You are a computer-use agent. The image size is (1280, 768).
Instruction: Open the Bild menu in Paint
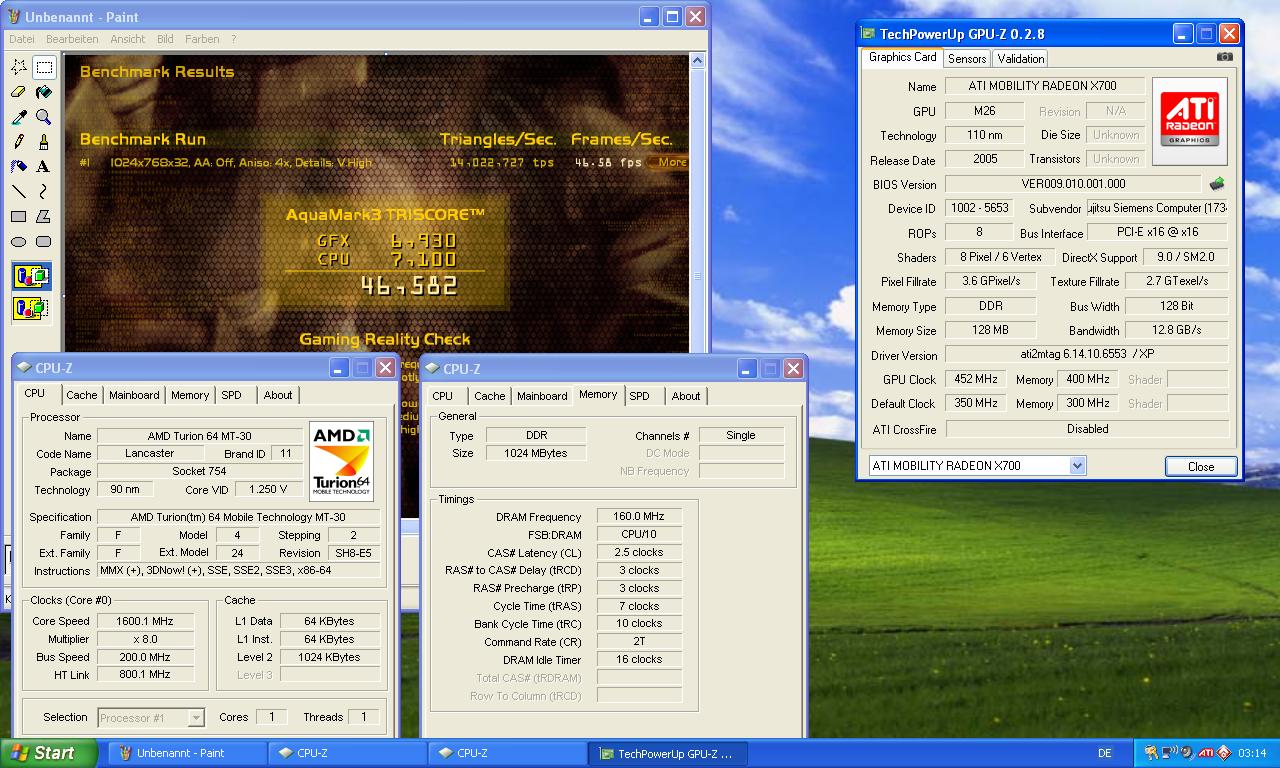coord(165,39)
